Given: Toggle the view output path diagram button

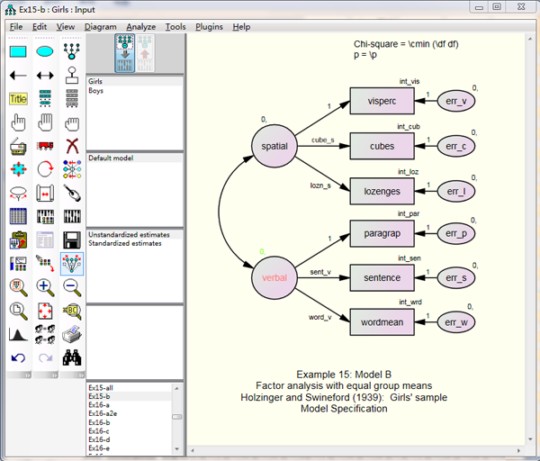Looking at the screenshot, I should (145, 53).
